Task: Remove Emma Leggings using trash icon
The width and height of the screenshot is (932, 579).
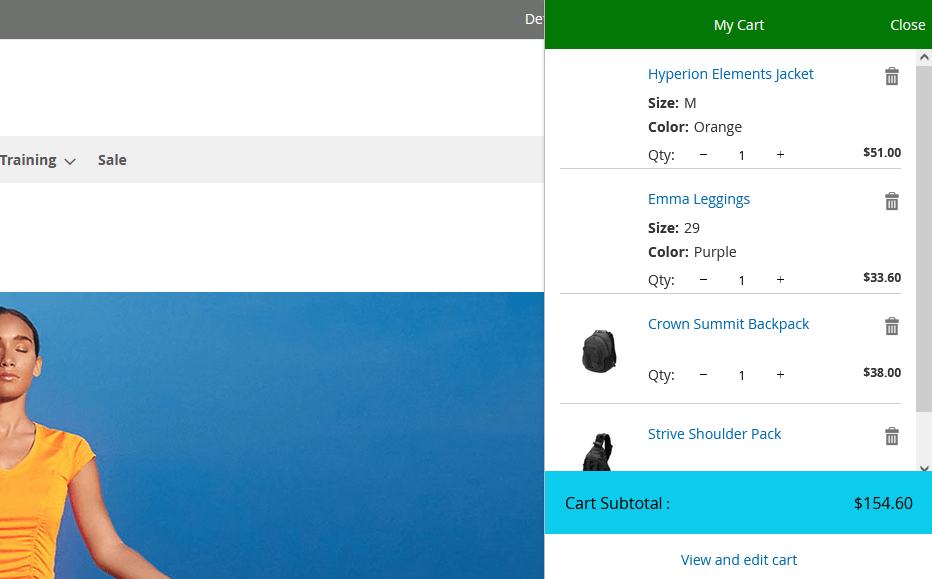Action: click(892, 202)
